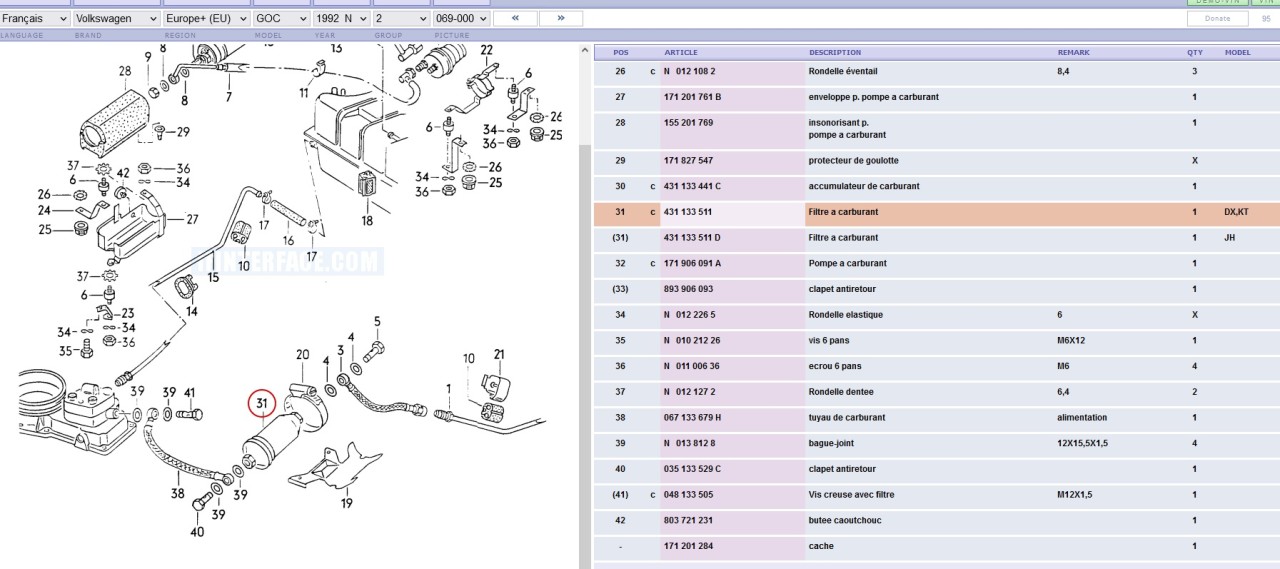Screen dimensions: 1280x569
Task: Change the 1992 N year dropdown
Action: point(340,18)
